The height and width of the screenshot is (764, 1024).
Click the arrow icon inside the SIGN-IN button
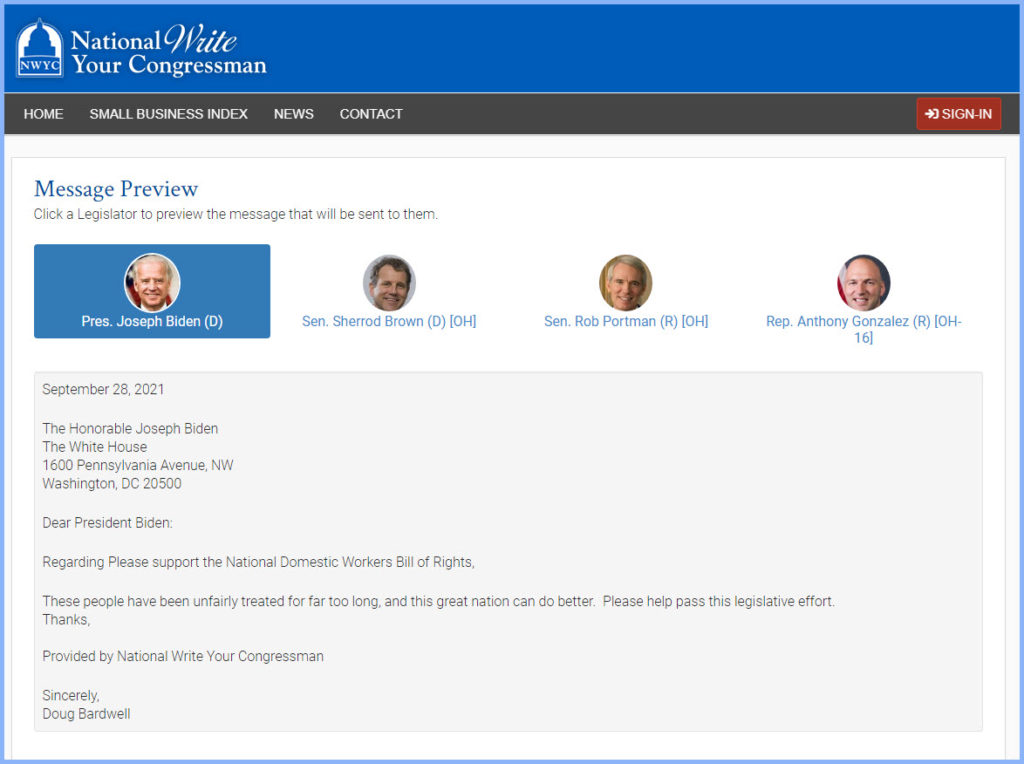(x=931, y=114)
